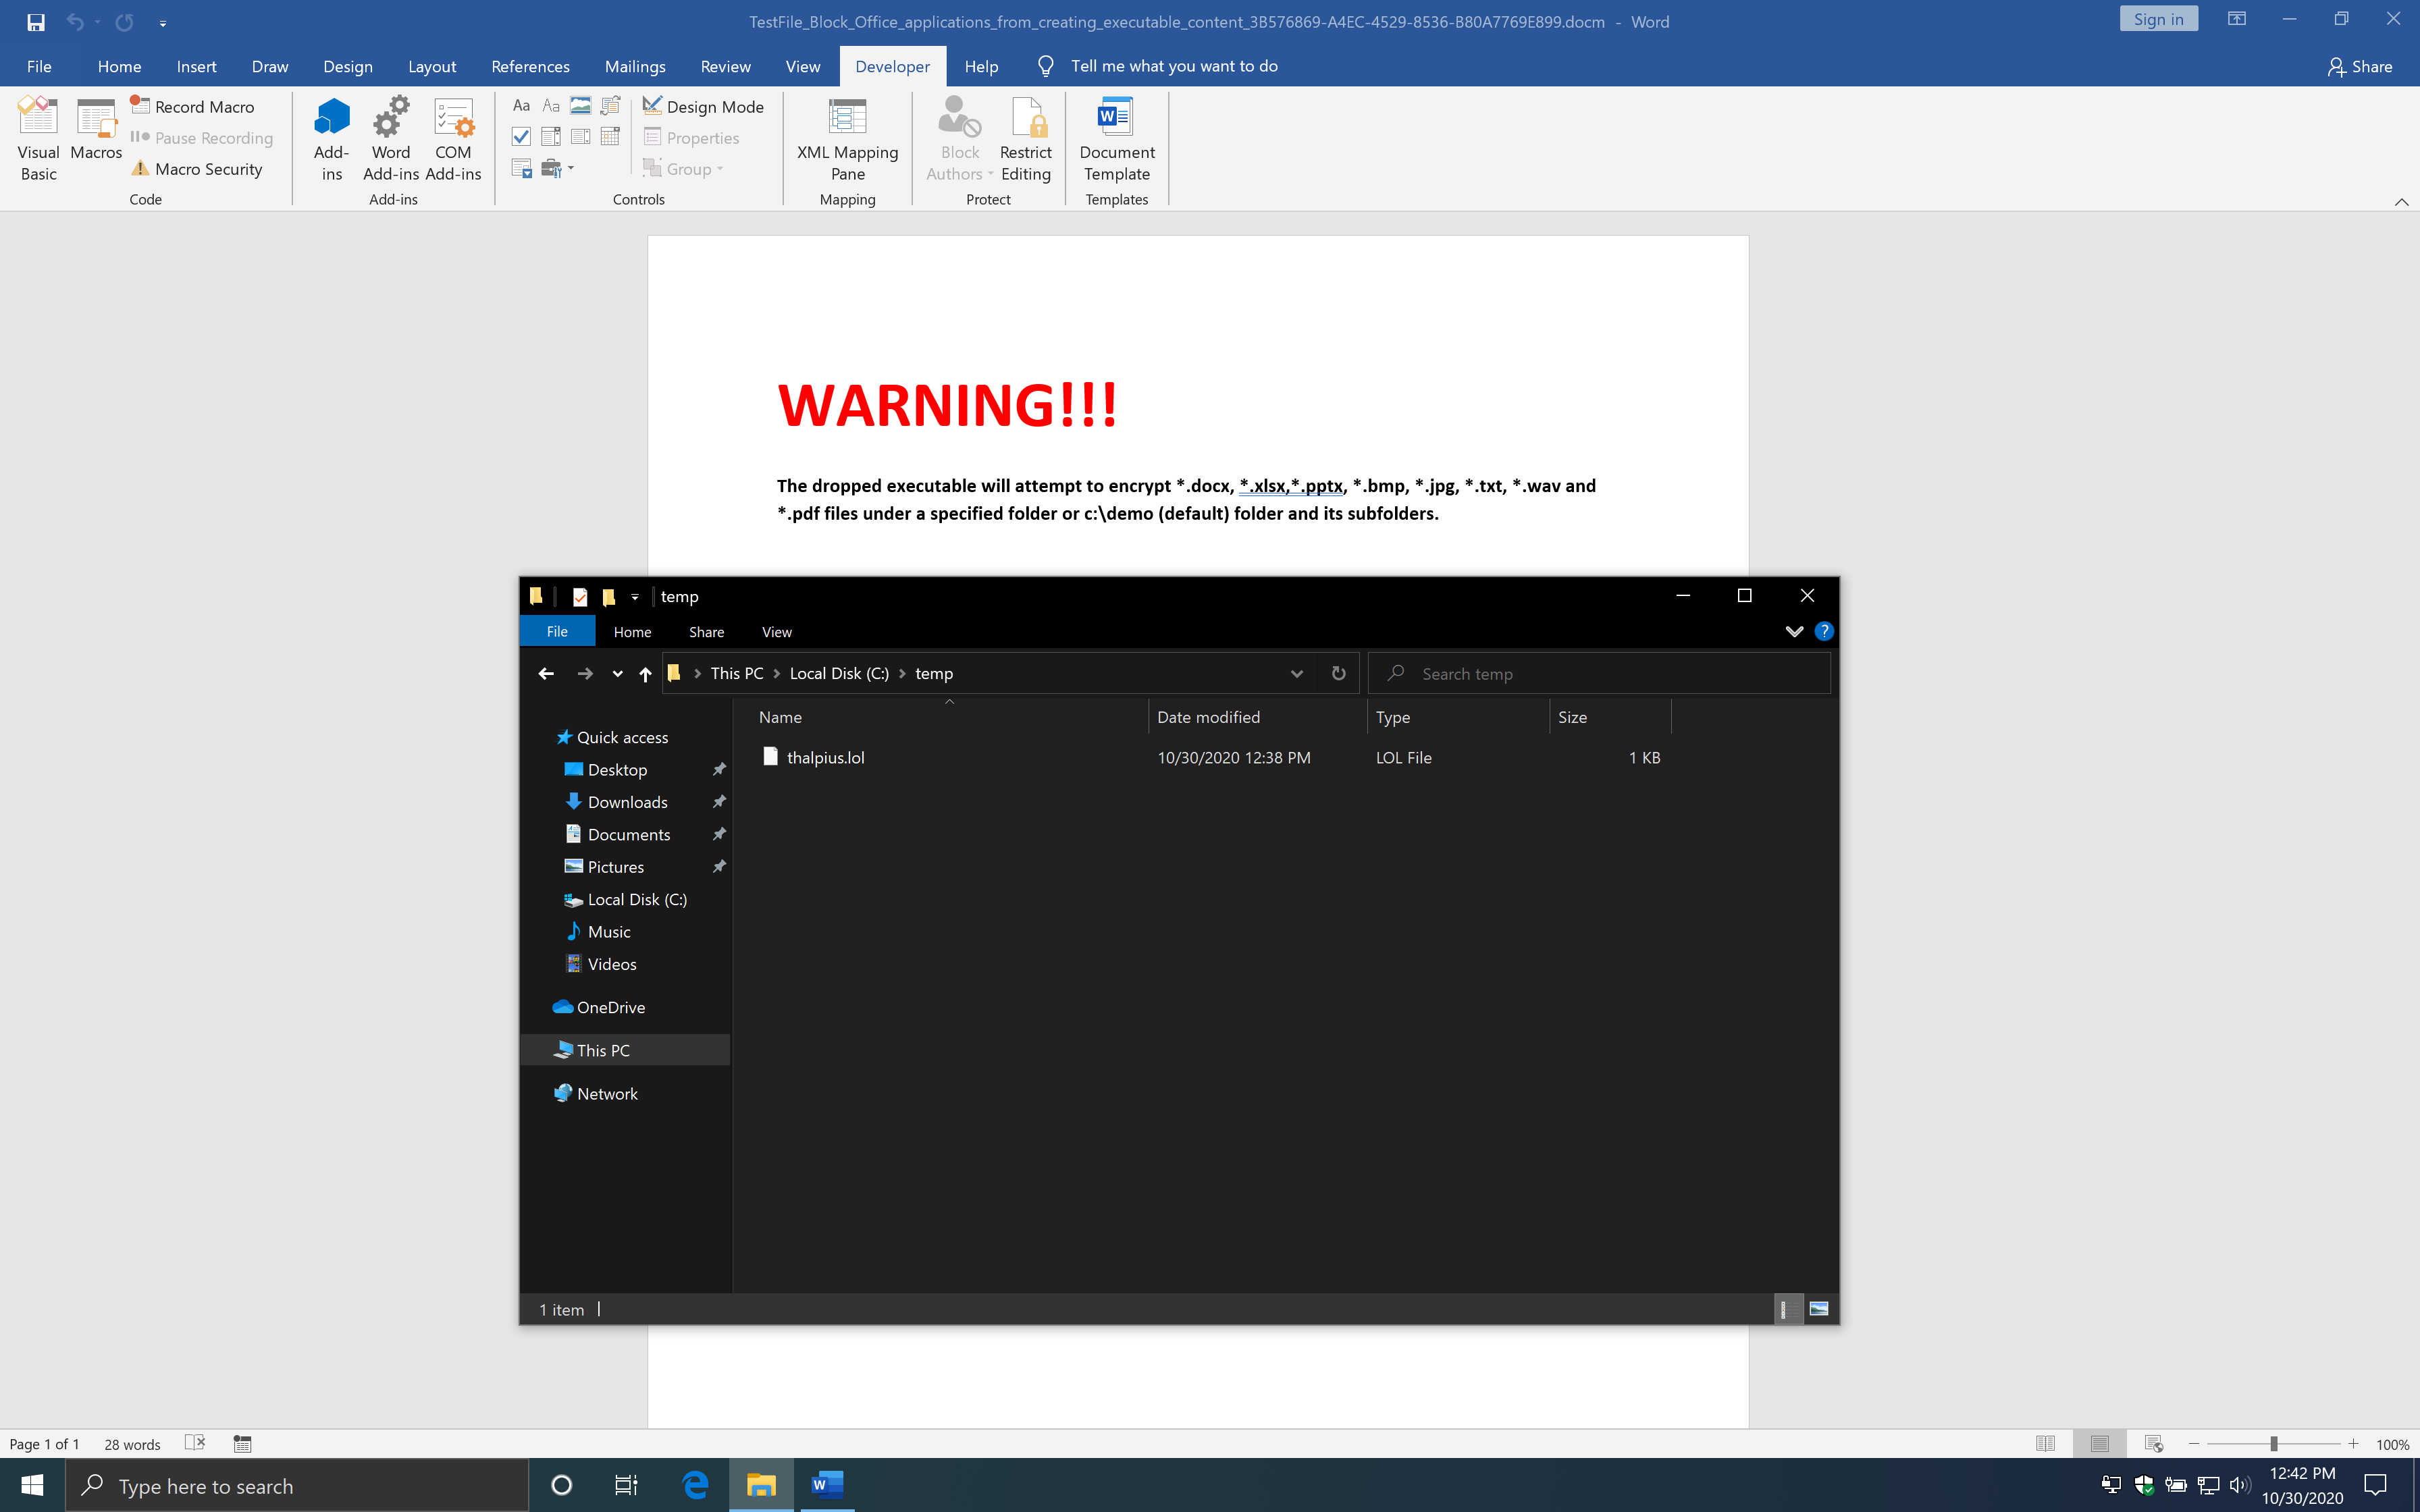Expand the address bar history dropdown
Image resolution: width=2420 pixels, height=1512 pixels.
1296,673
